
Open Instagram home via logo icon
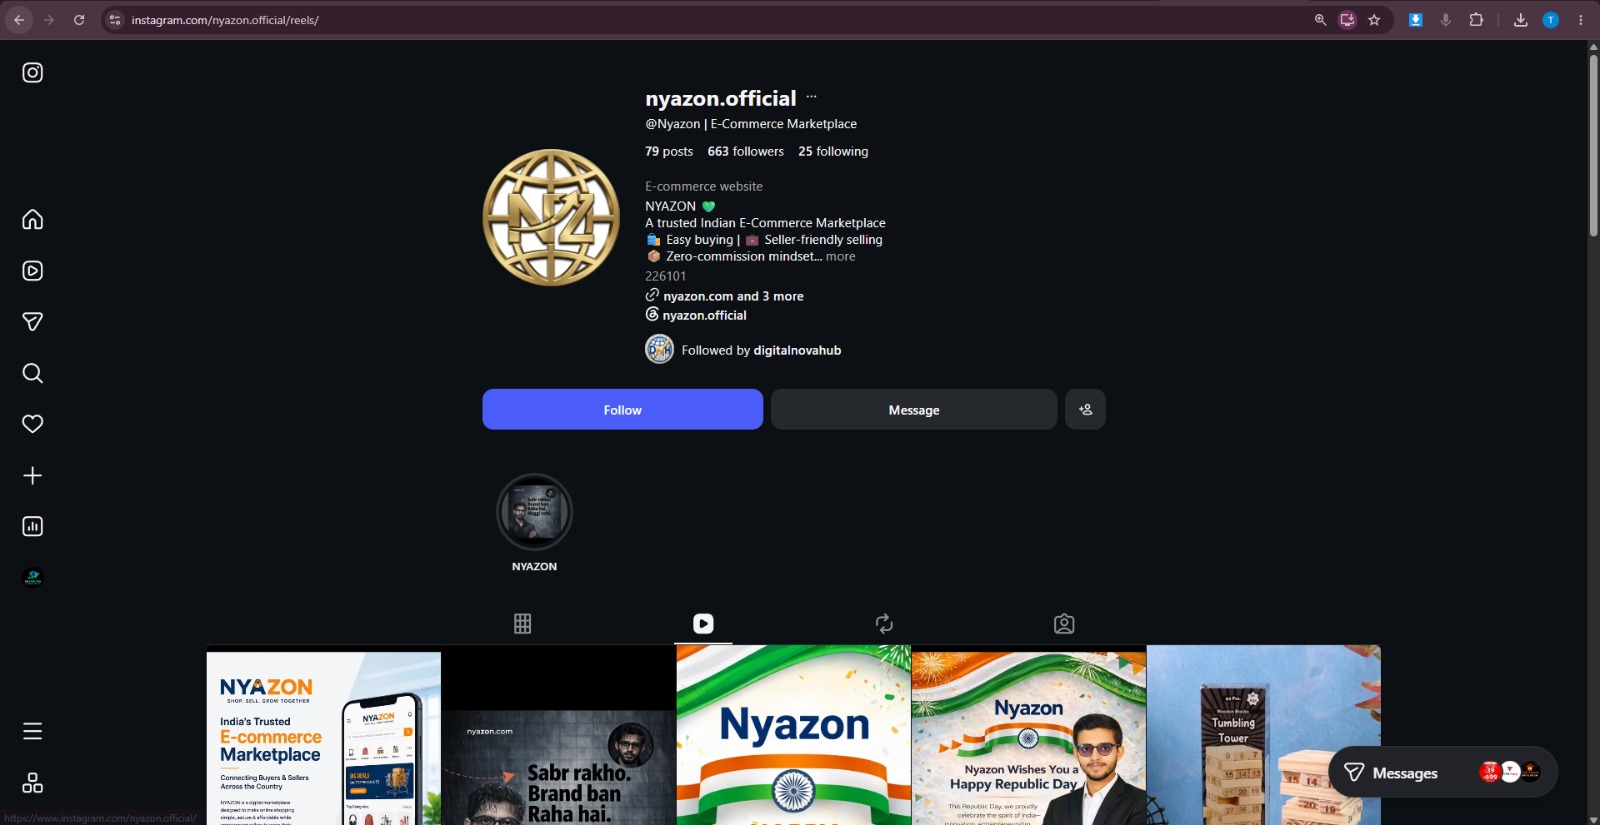(33, 73)
